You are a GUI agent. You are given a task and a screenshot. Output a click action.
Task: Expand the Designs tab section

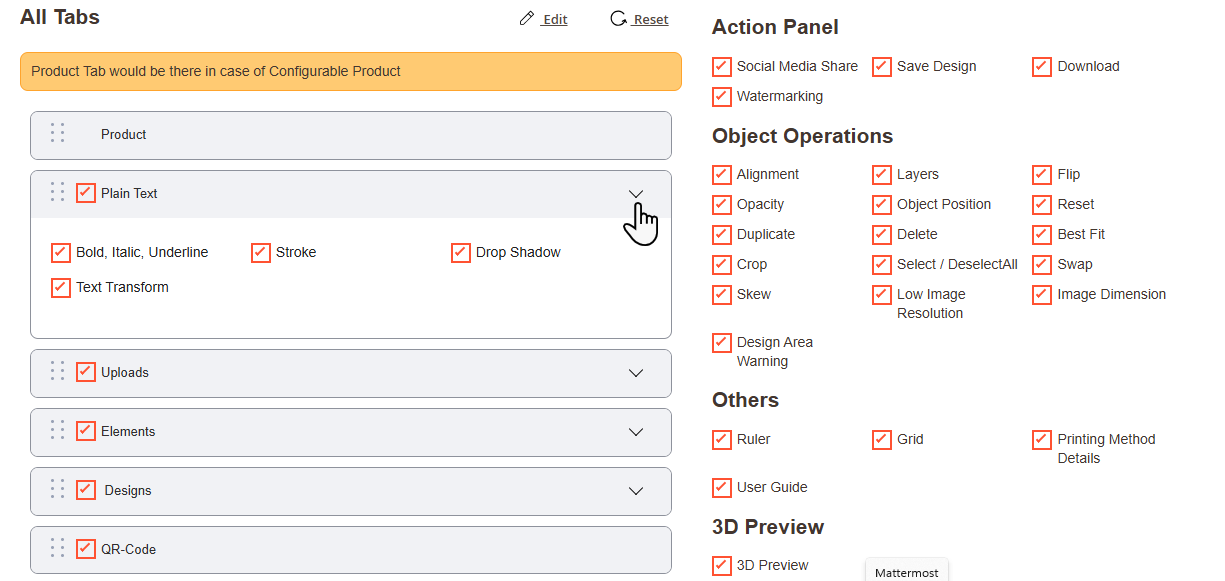636,491
